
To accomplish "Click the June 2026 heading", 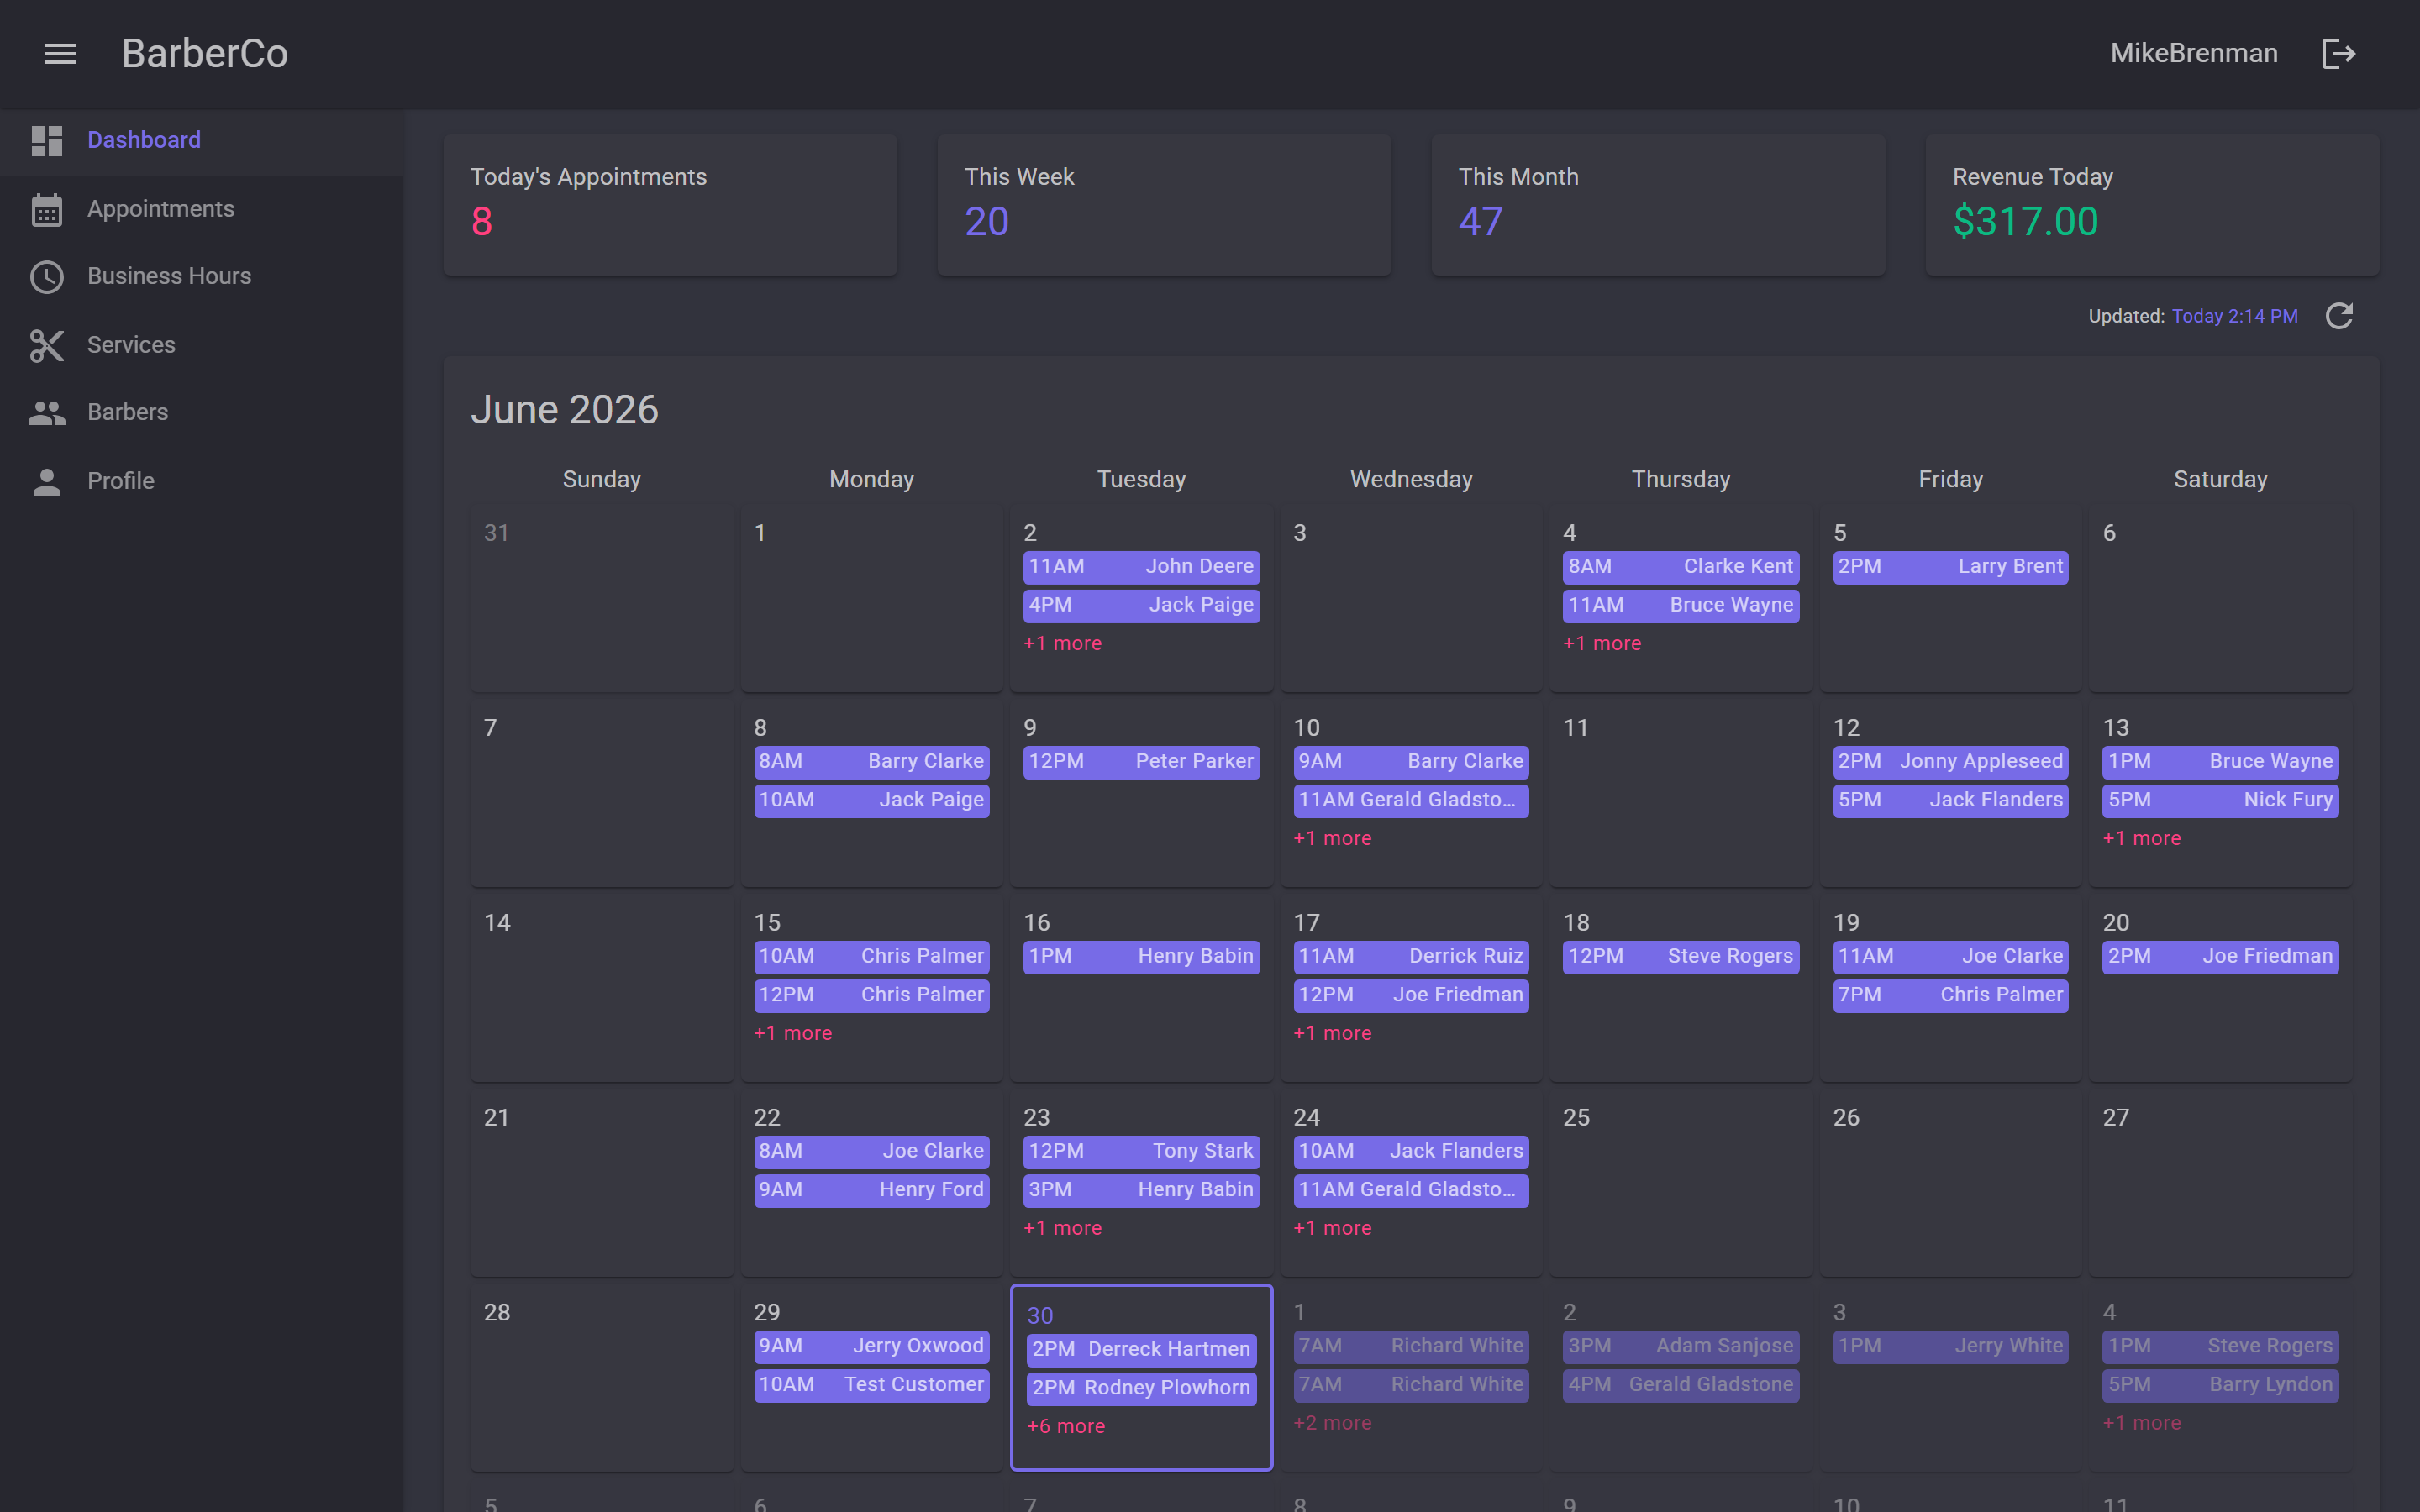I will tap(564, 409).
